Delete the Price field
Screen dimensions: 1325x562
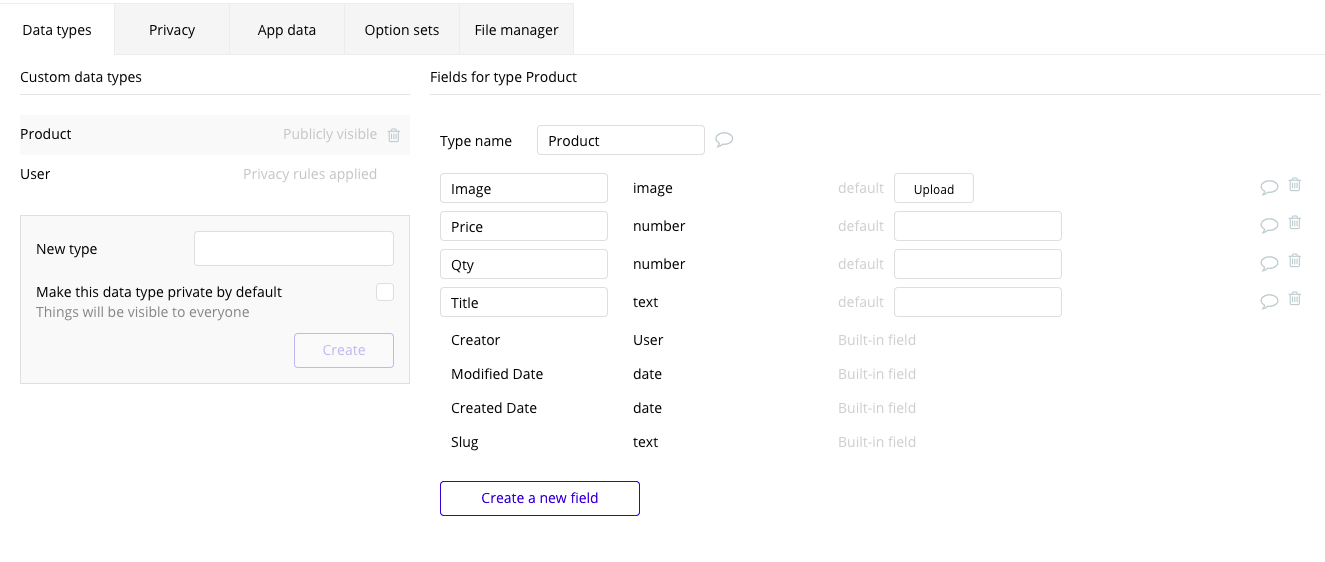click(x=1295, y=223)
